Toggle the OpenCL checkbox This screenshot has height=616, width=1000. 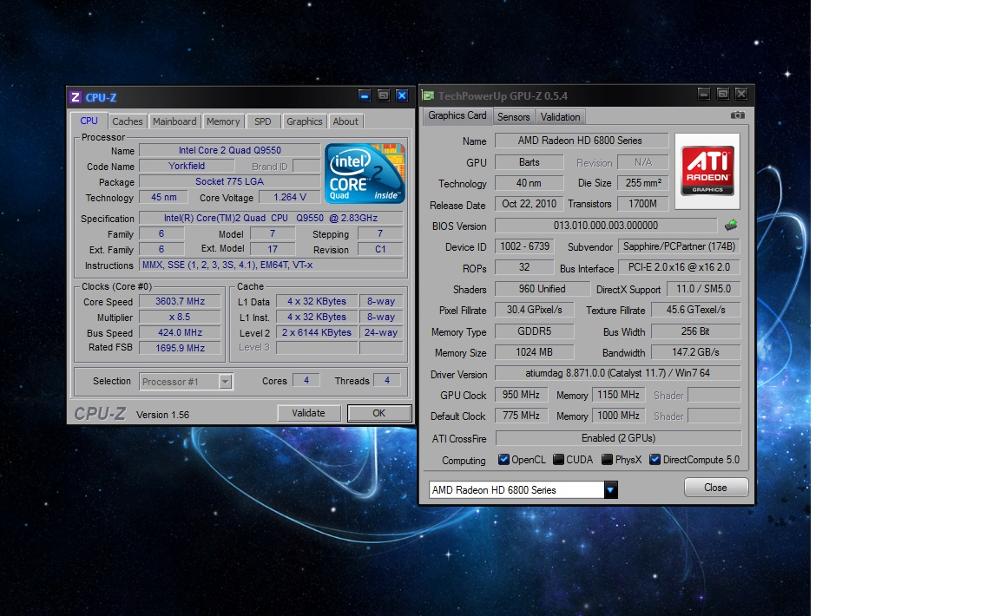[x=503, y=459]
